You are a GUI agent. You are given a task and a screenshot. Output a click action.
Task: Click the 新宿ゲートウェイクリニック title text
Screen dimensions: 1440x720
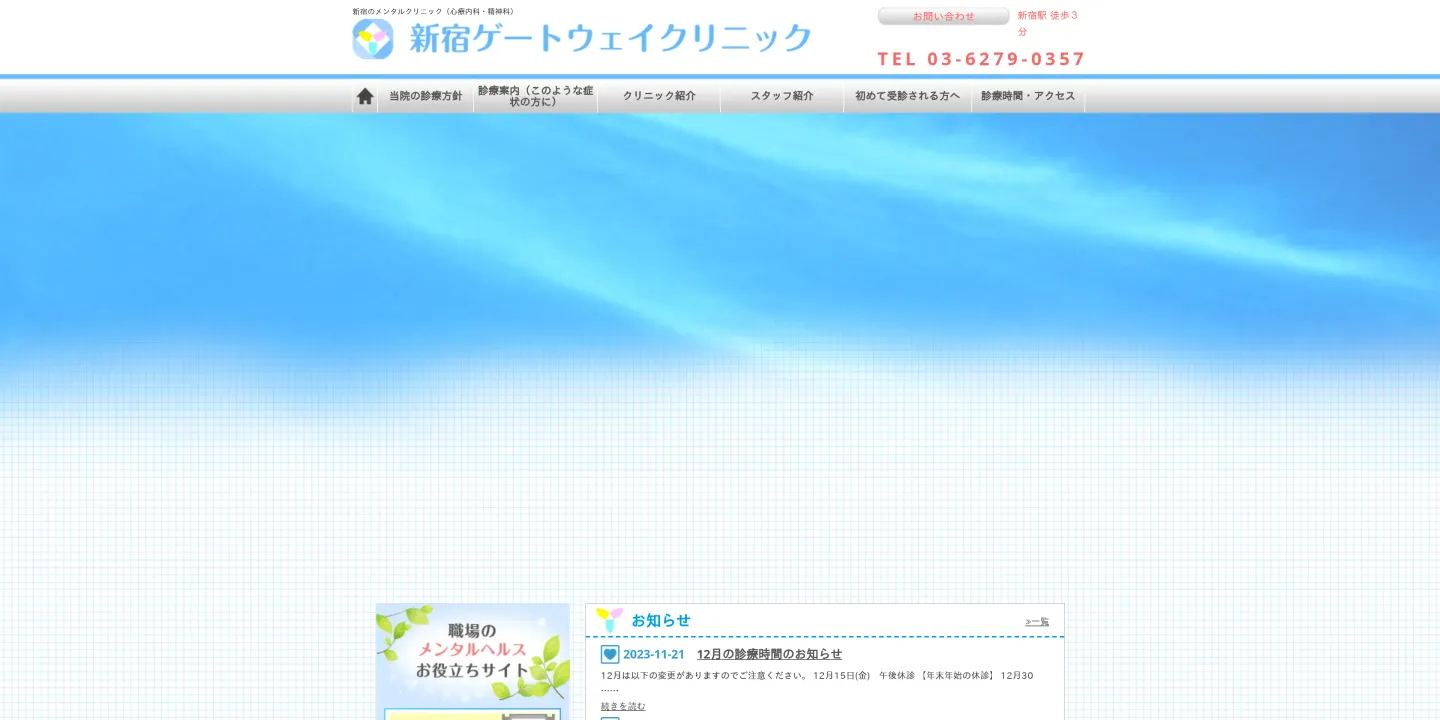pyautogui.click(x=610, y=39)
